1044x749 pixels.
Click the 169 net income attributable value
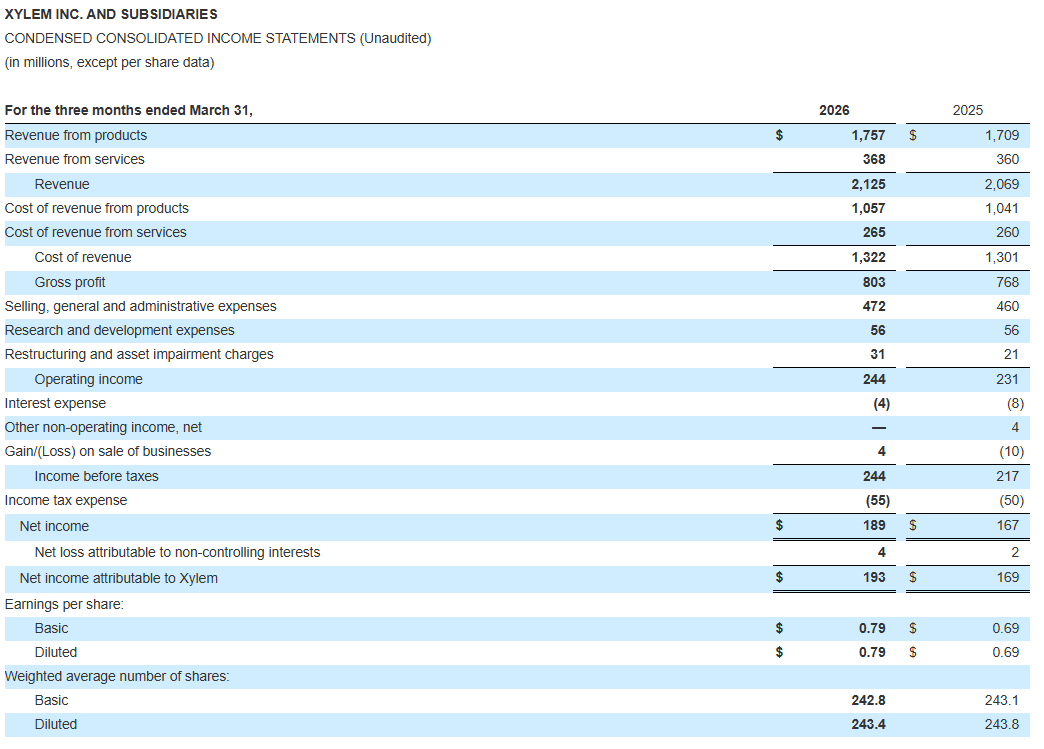point(1007,578)
